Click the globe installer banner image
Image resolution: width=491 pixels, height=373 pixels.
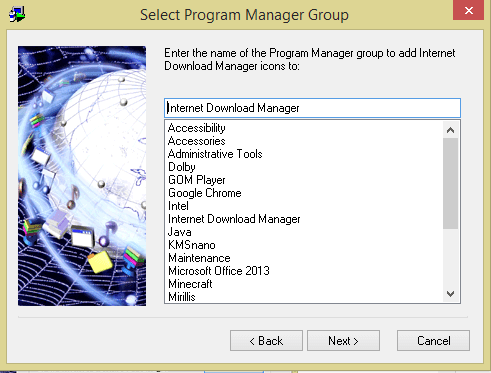82,176
